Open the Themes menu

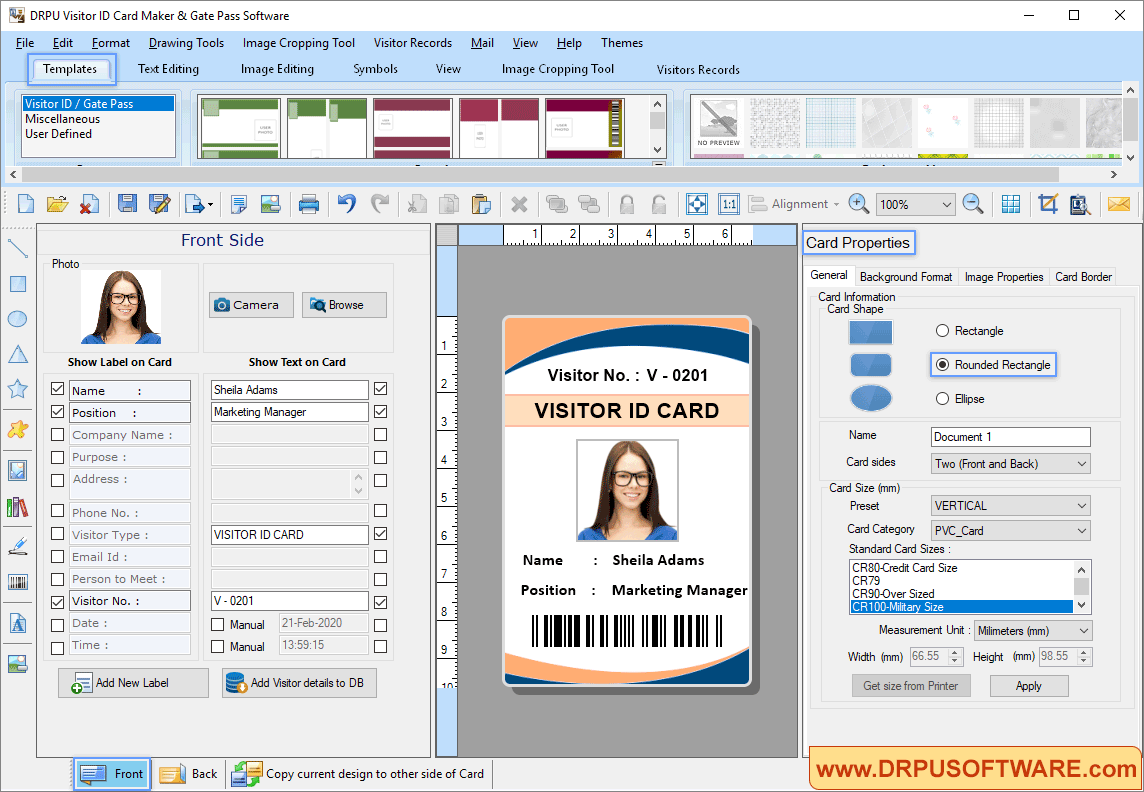pos(622,43)
